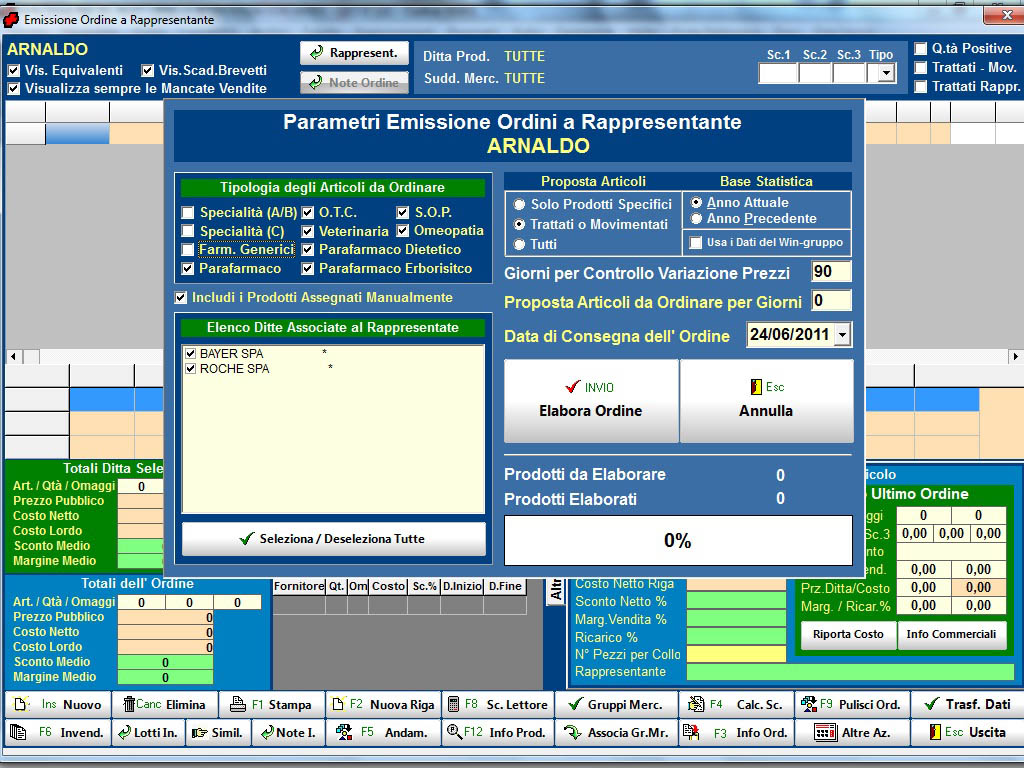
Task: Toggle Includi i Prodotti Assegnati Manualmente
Action: (181, 298)
